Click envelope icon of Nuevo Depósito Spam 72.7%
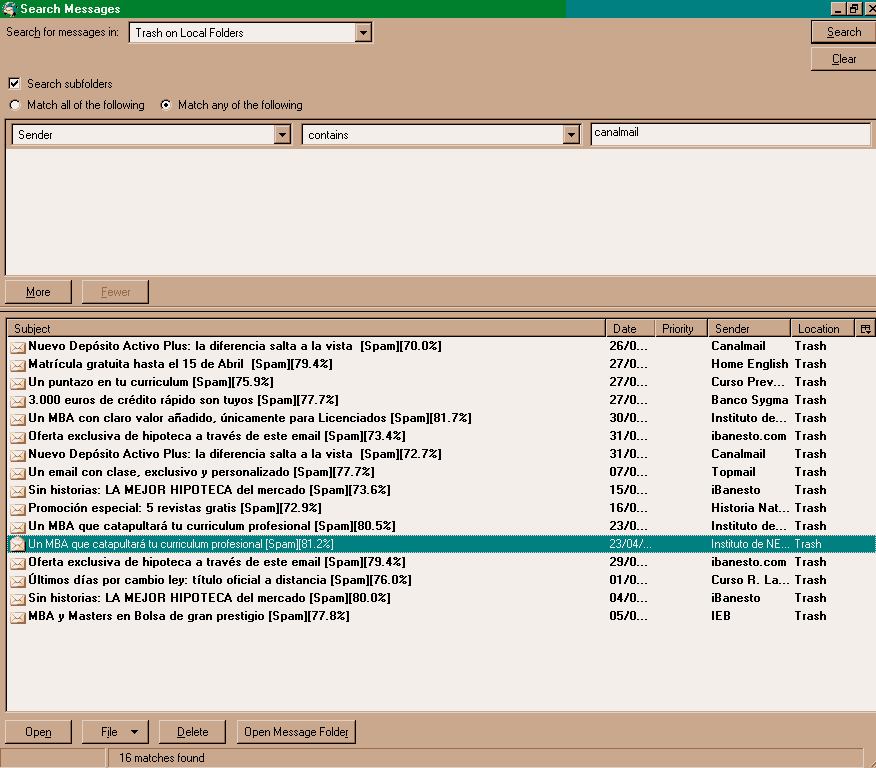This screenshot has height=768, width=876. (x=18, y=455)
